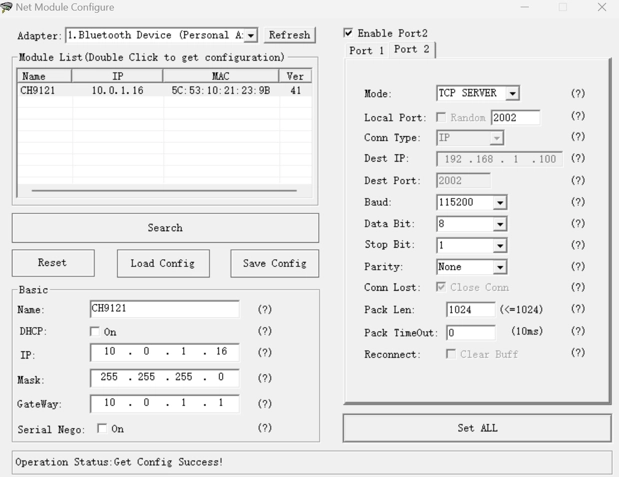
Task: Click the help (?) next to Mask
Action: [265, 378]
